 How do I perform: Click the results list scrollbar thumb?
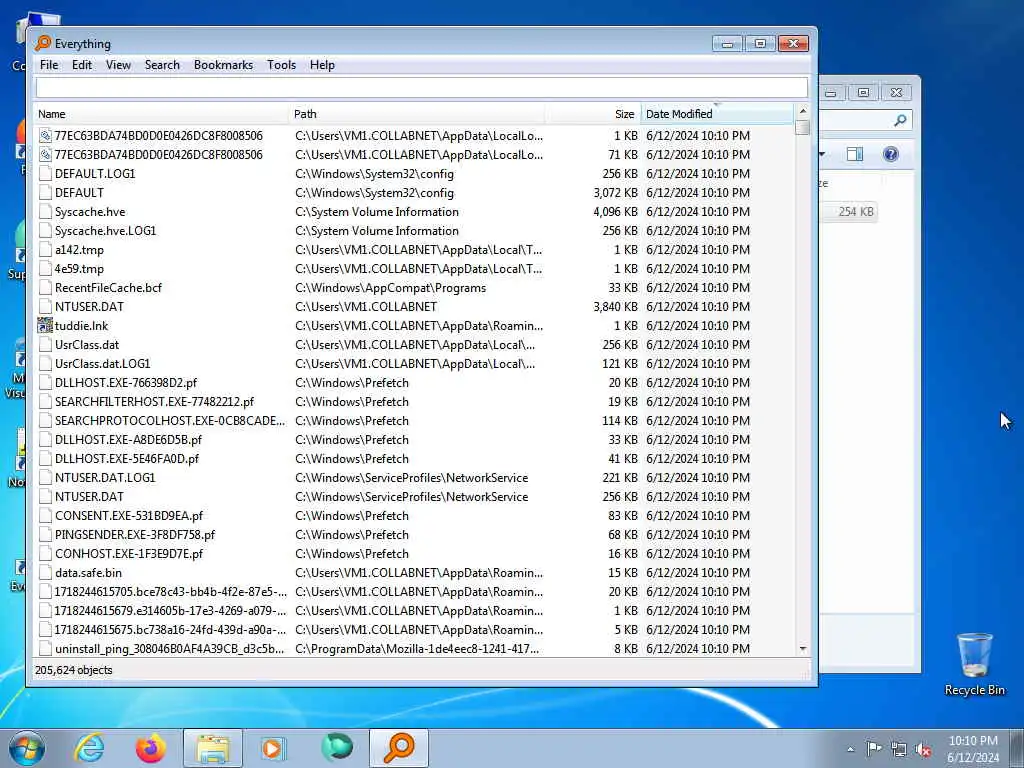pyautogui.click(x=803, y=127)
